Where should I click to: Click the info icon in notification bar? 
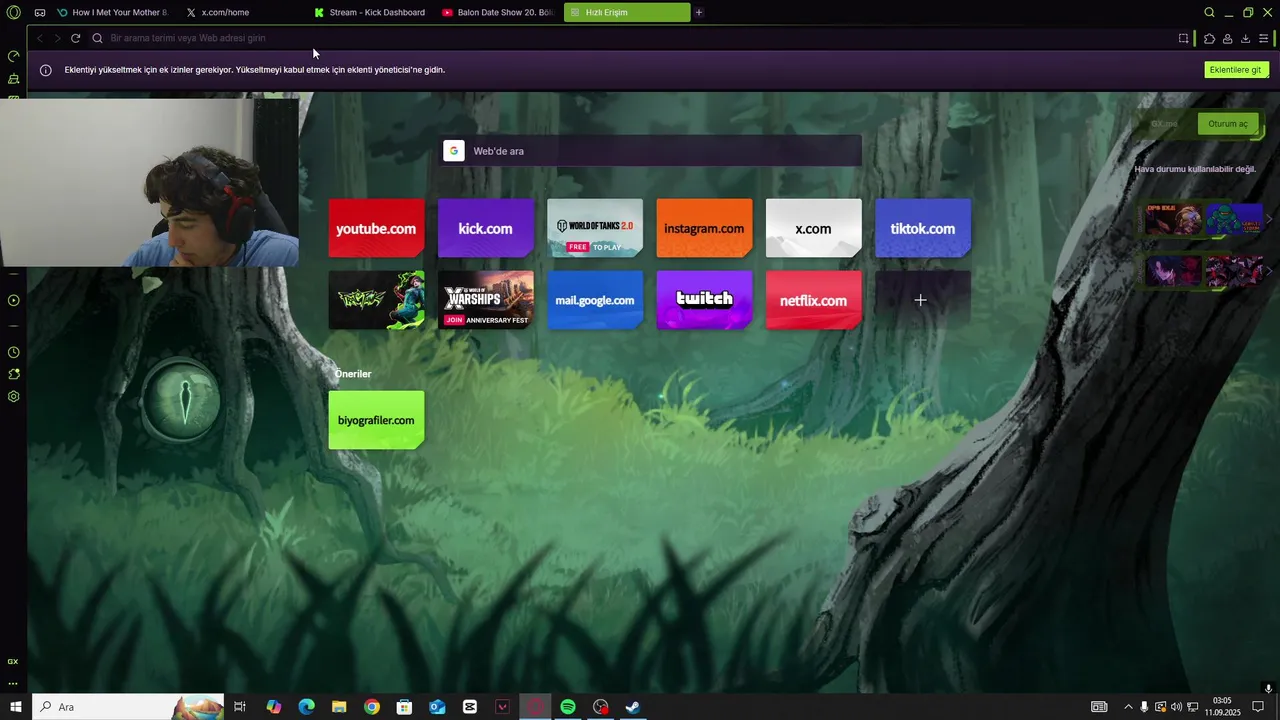[x=45, y=70]
